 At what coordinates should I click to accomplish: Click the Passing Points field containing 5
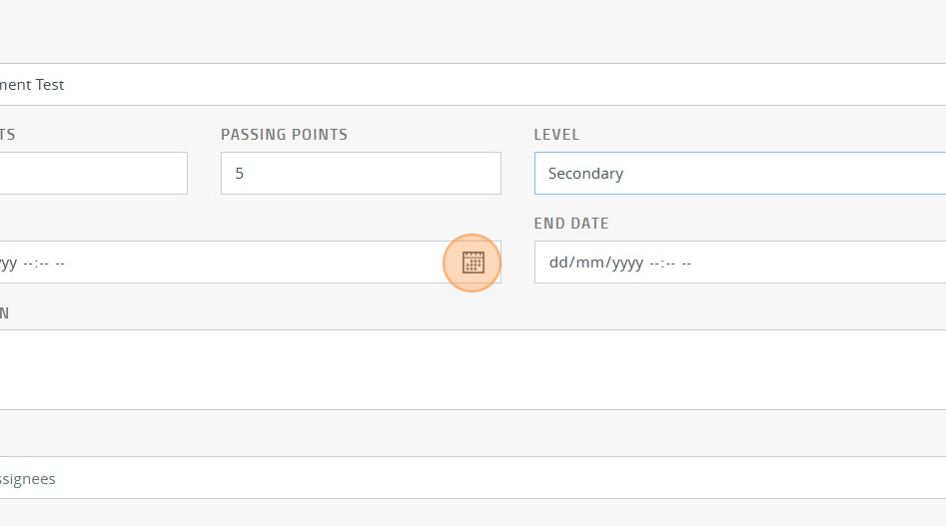(360, 173)
